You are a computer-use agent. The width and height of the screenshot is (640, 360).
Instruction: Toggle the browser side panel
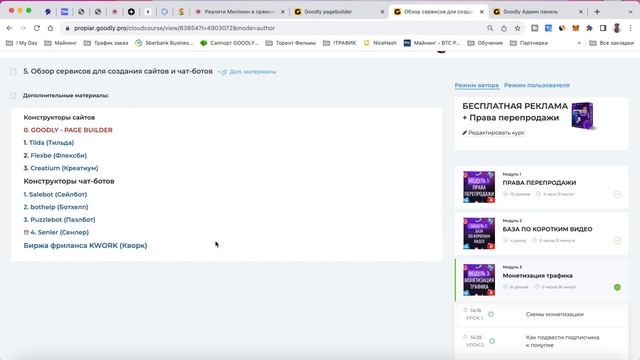point(603,28)
